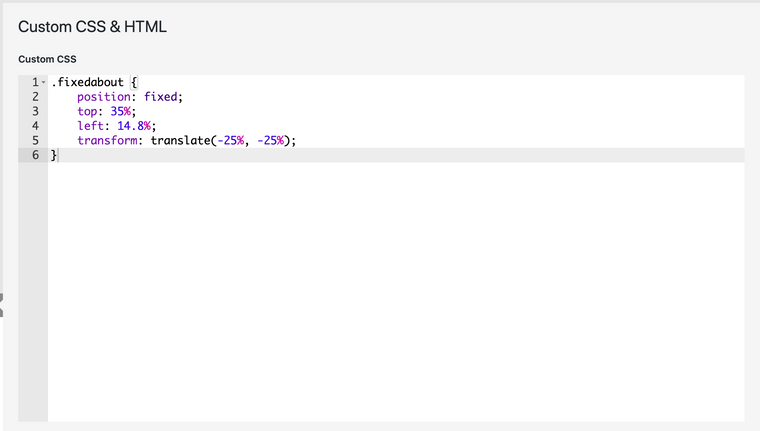The image size is (760, 431).
Task: Click line number 3 in the gutter
Action: pyautogui.click(x=35, y=111)
